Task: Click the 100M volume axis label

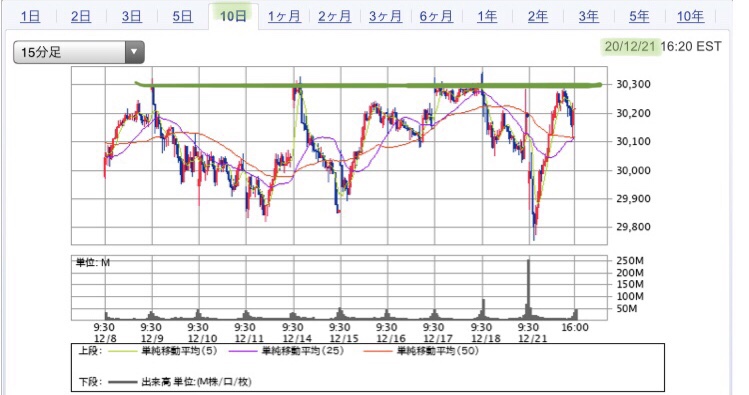Action: [630, 296]
